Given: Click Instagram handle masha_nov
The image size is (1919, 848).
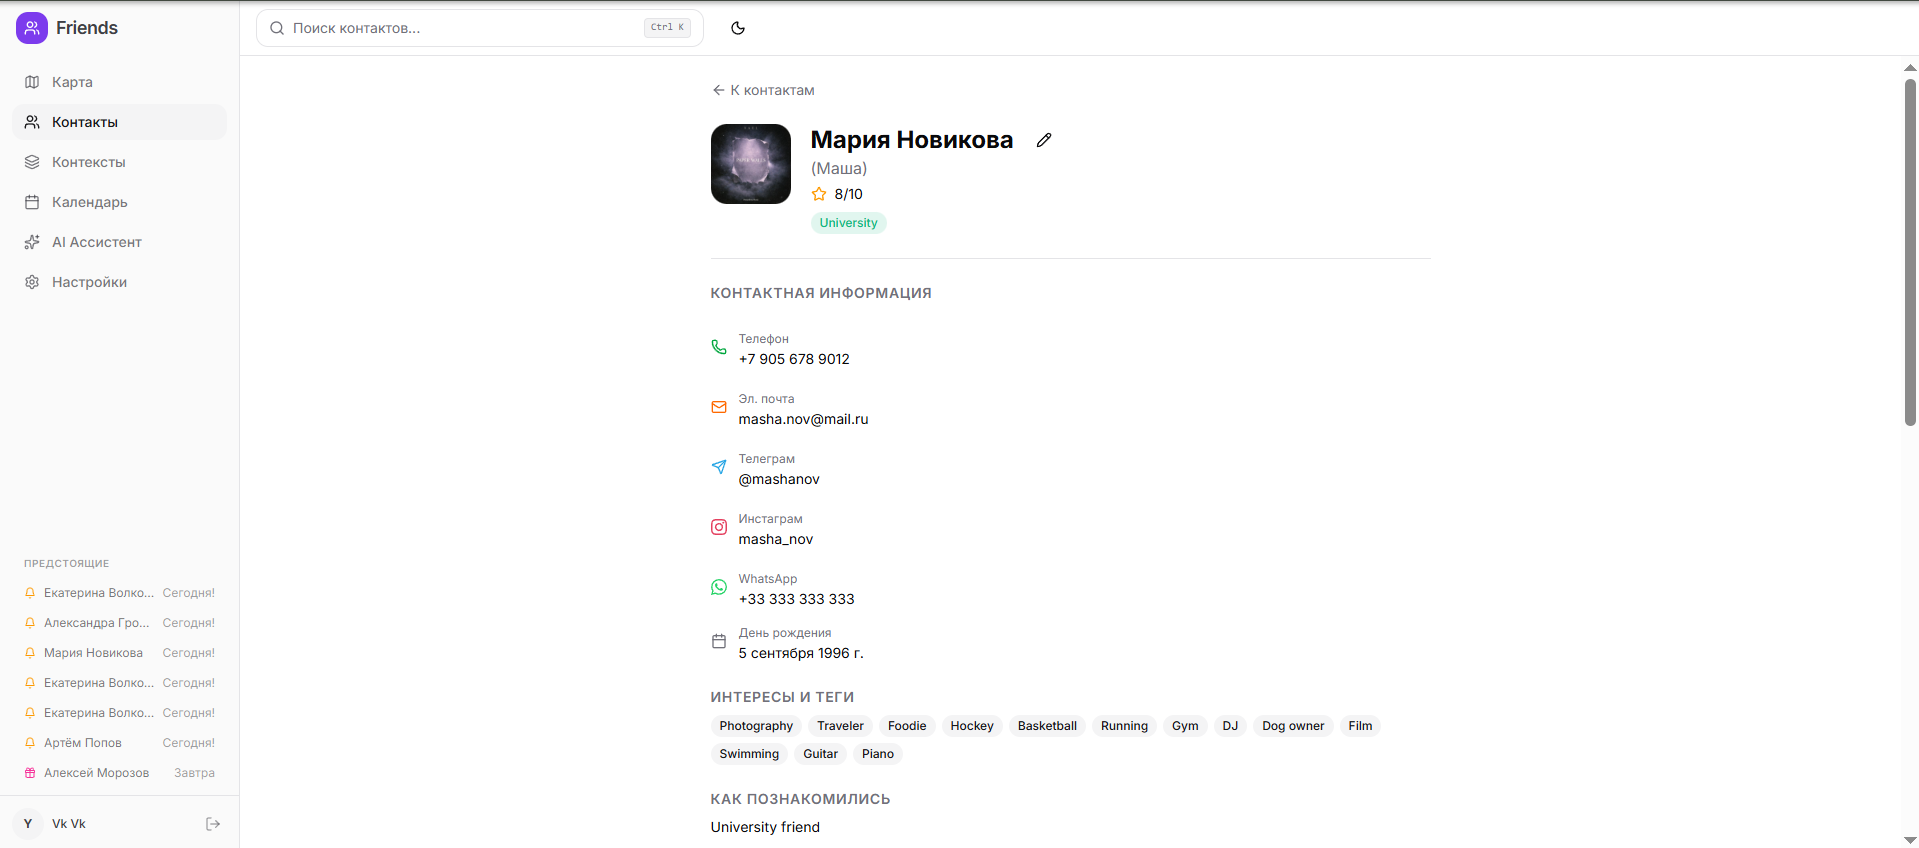Looking at the screenshot, I should pyautogui.click(x=776, y=539).
